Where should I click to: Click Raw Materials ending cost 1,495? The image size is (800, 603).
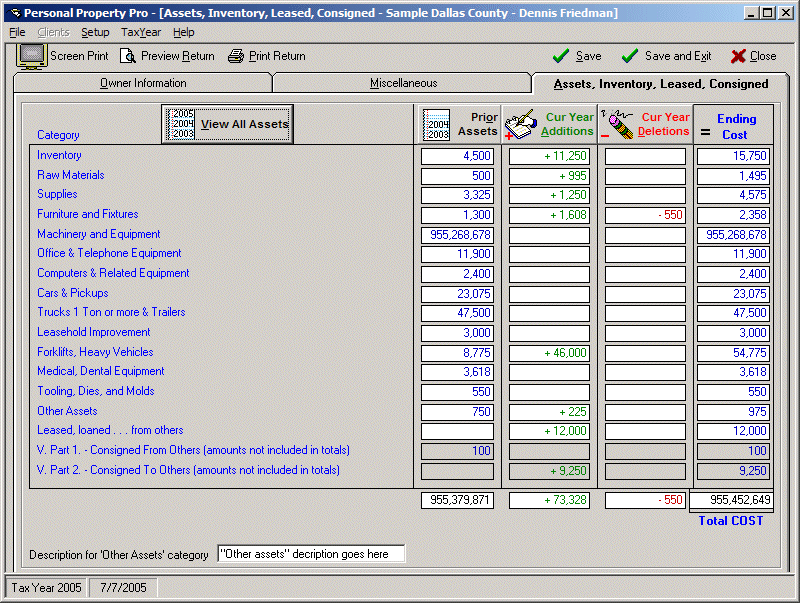coord(733,176)
